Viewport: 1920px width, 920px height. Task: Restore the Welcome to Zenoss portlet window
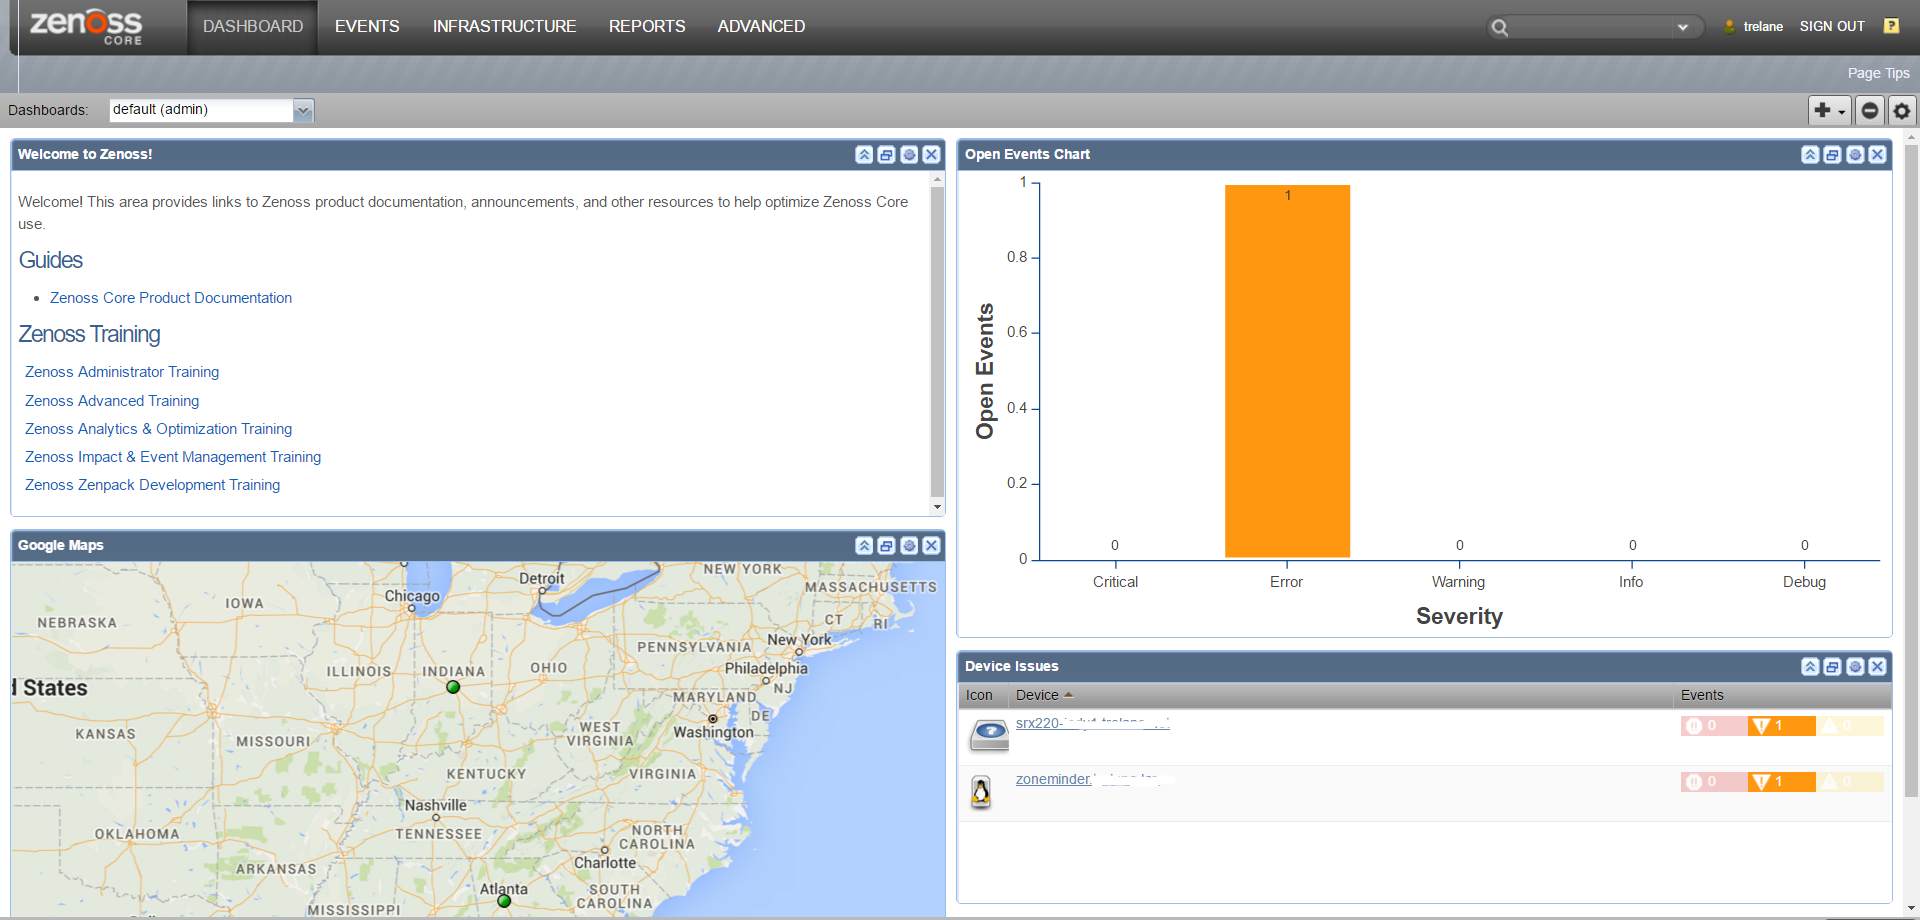click(x=886, y=154)
